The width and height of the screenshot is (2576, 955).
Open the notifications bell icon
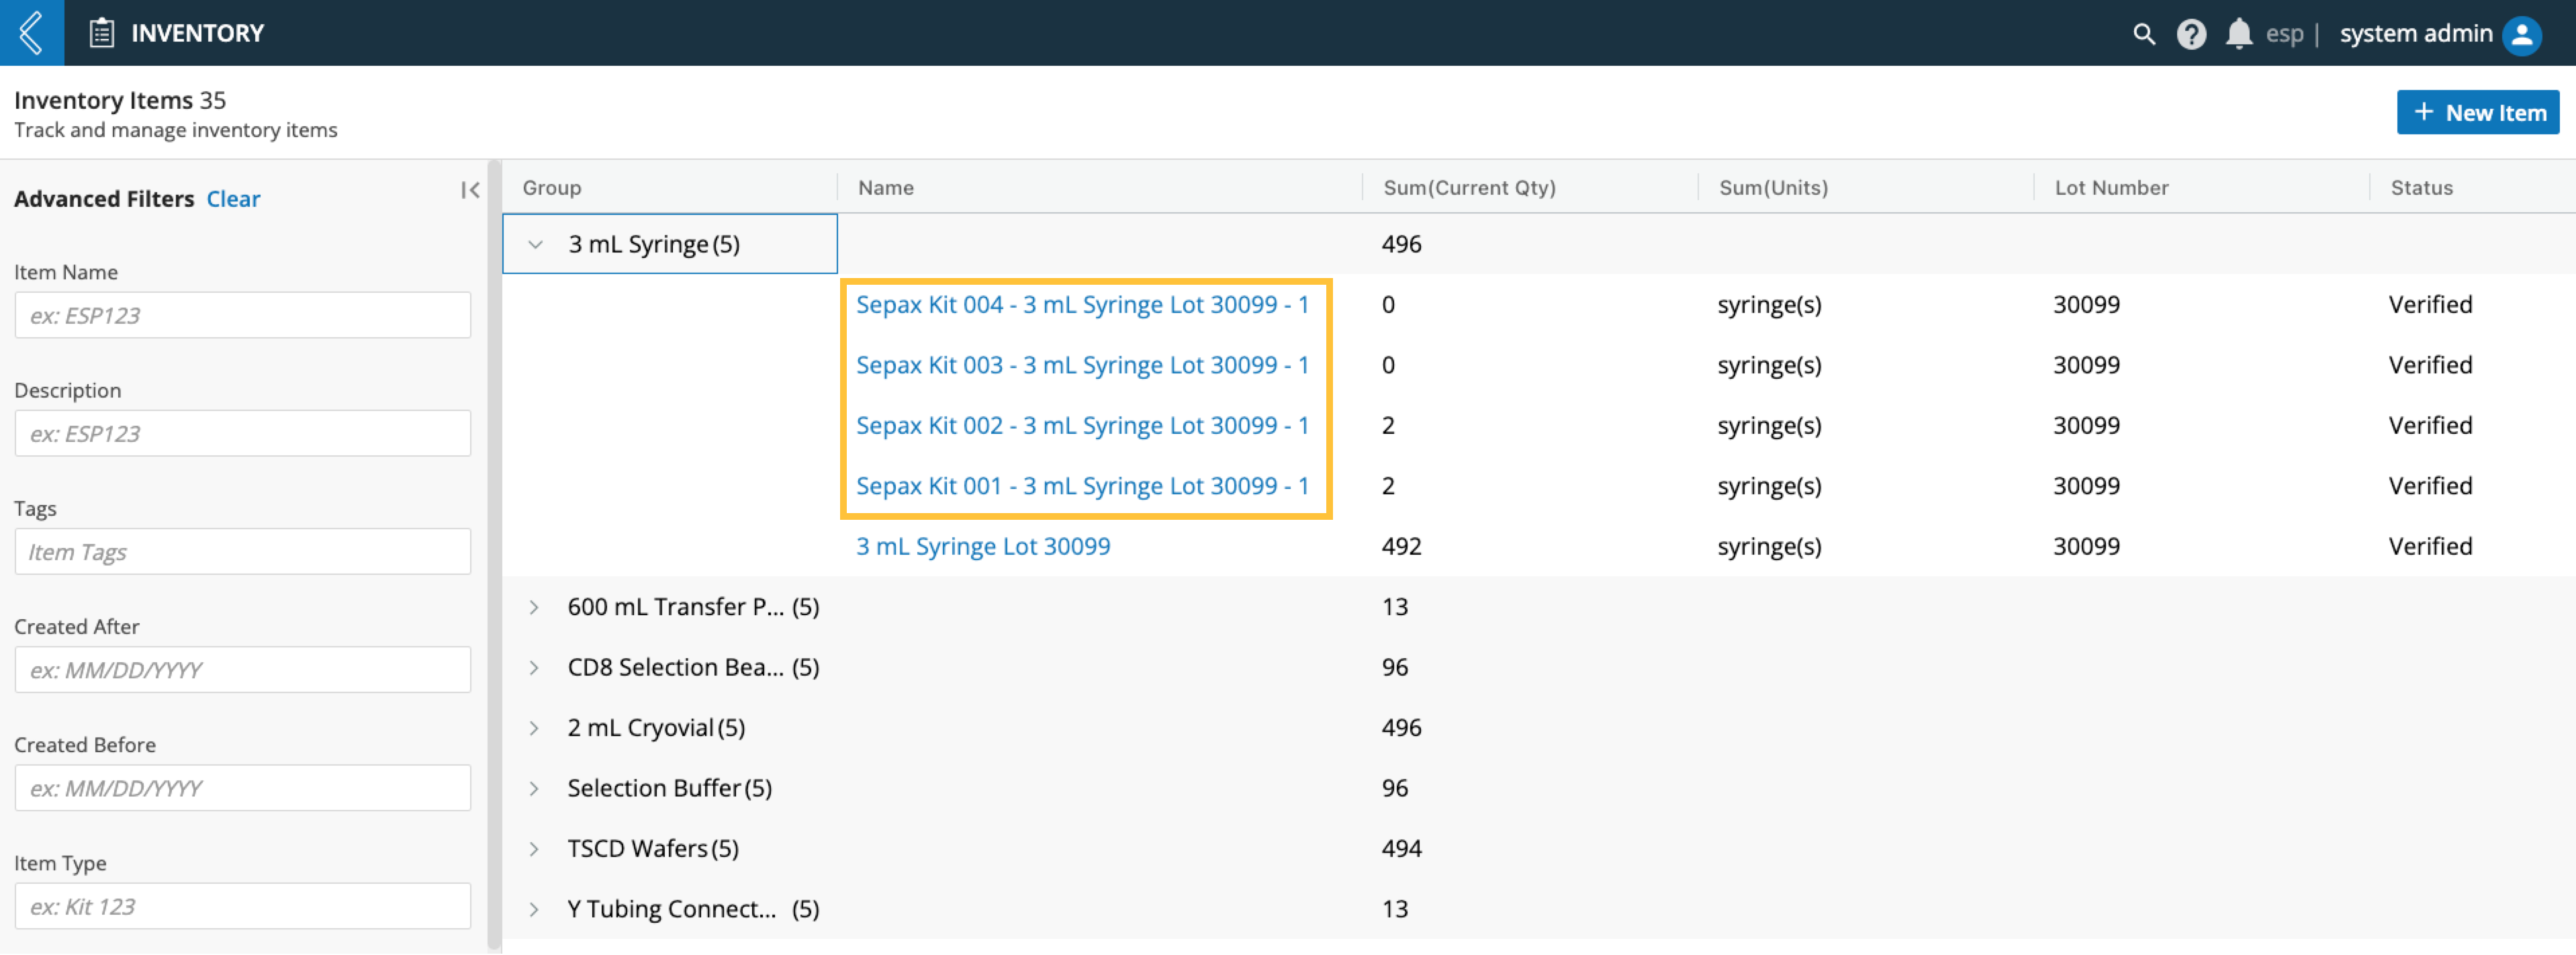click(x=2238, y=34)
